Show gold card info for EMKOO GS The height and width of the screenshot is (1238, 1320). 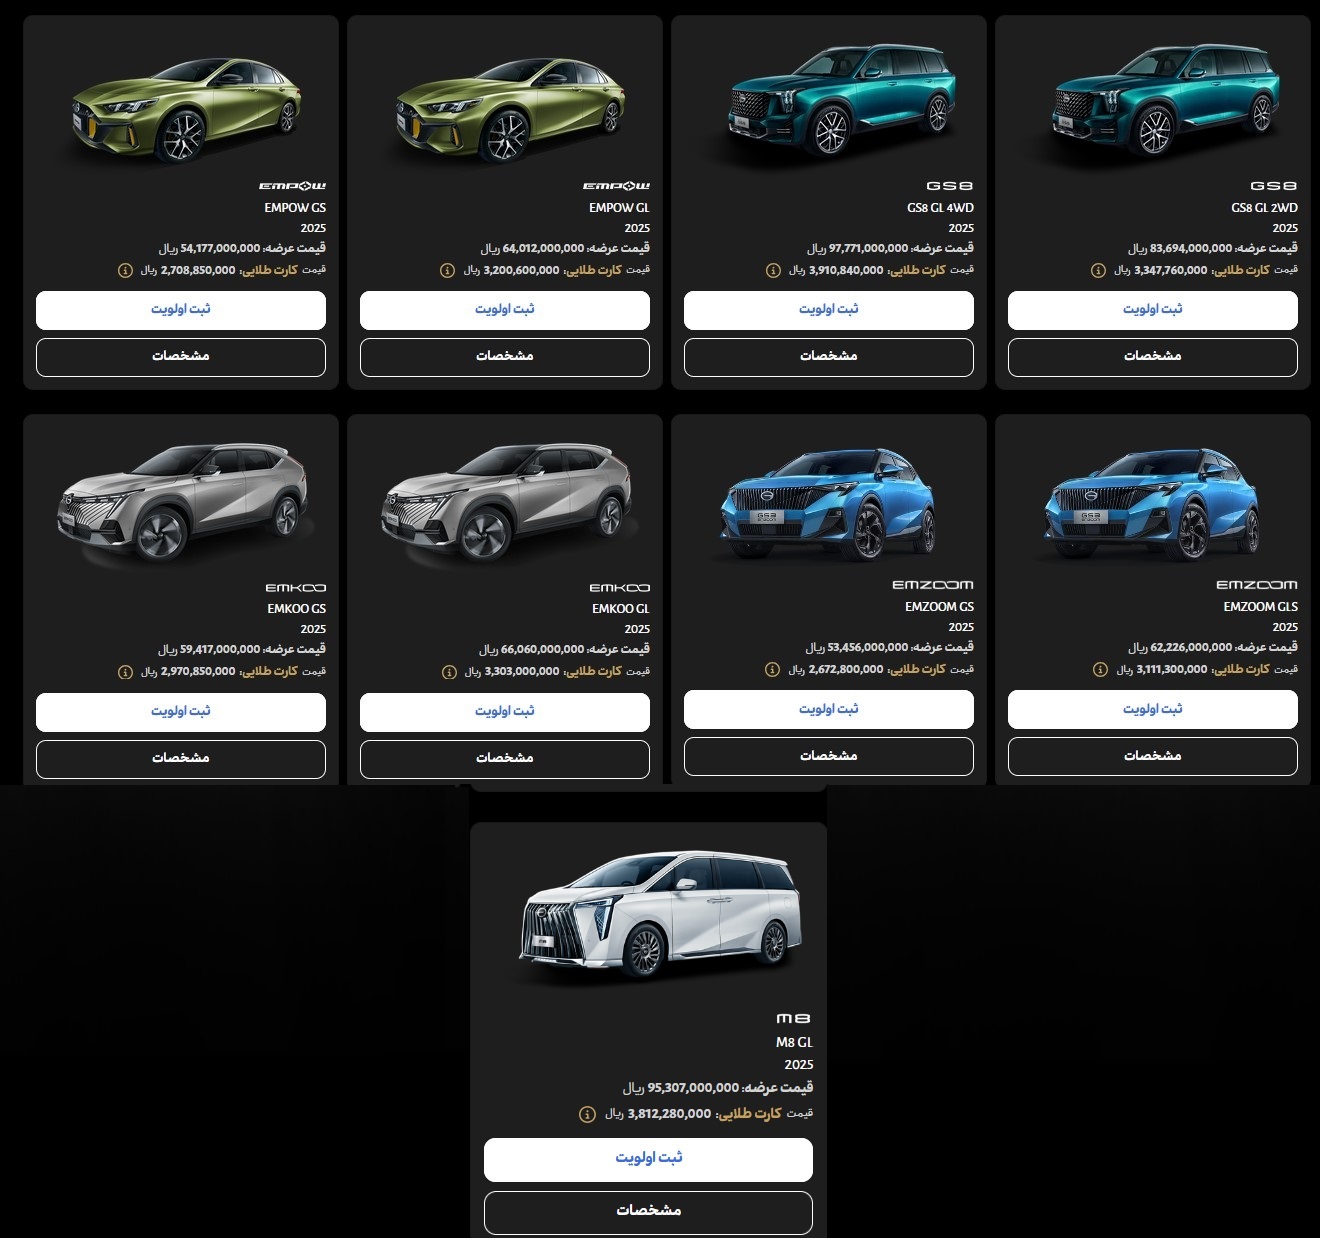coord(125,672)
